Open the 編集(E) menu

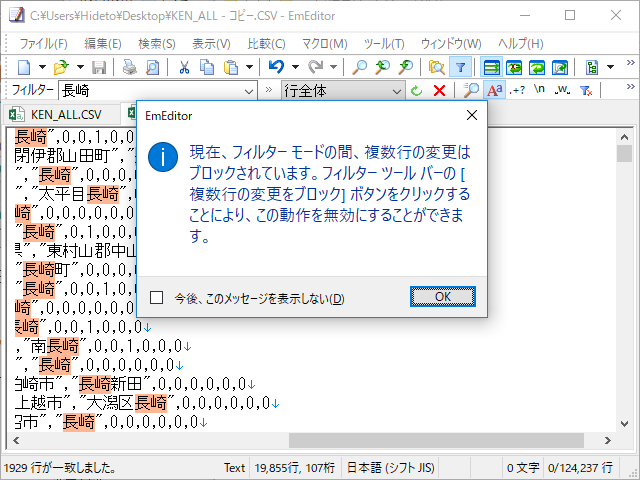pos(102,44)
